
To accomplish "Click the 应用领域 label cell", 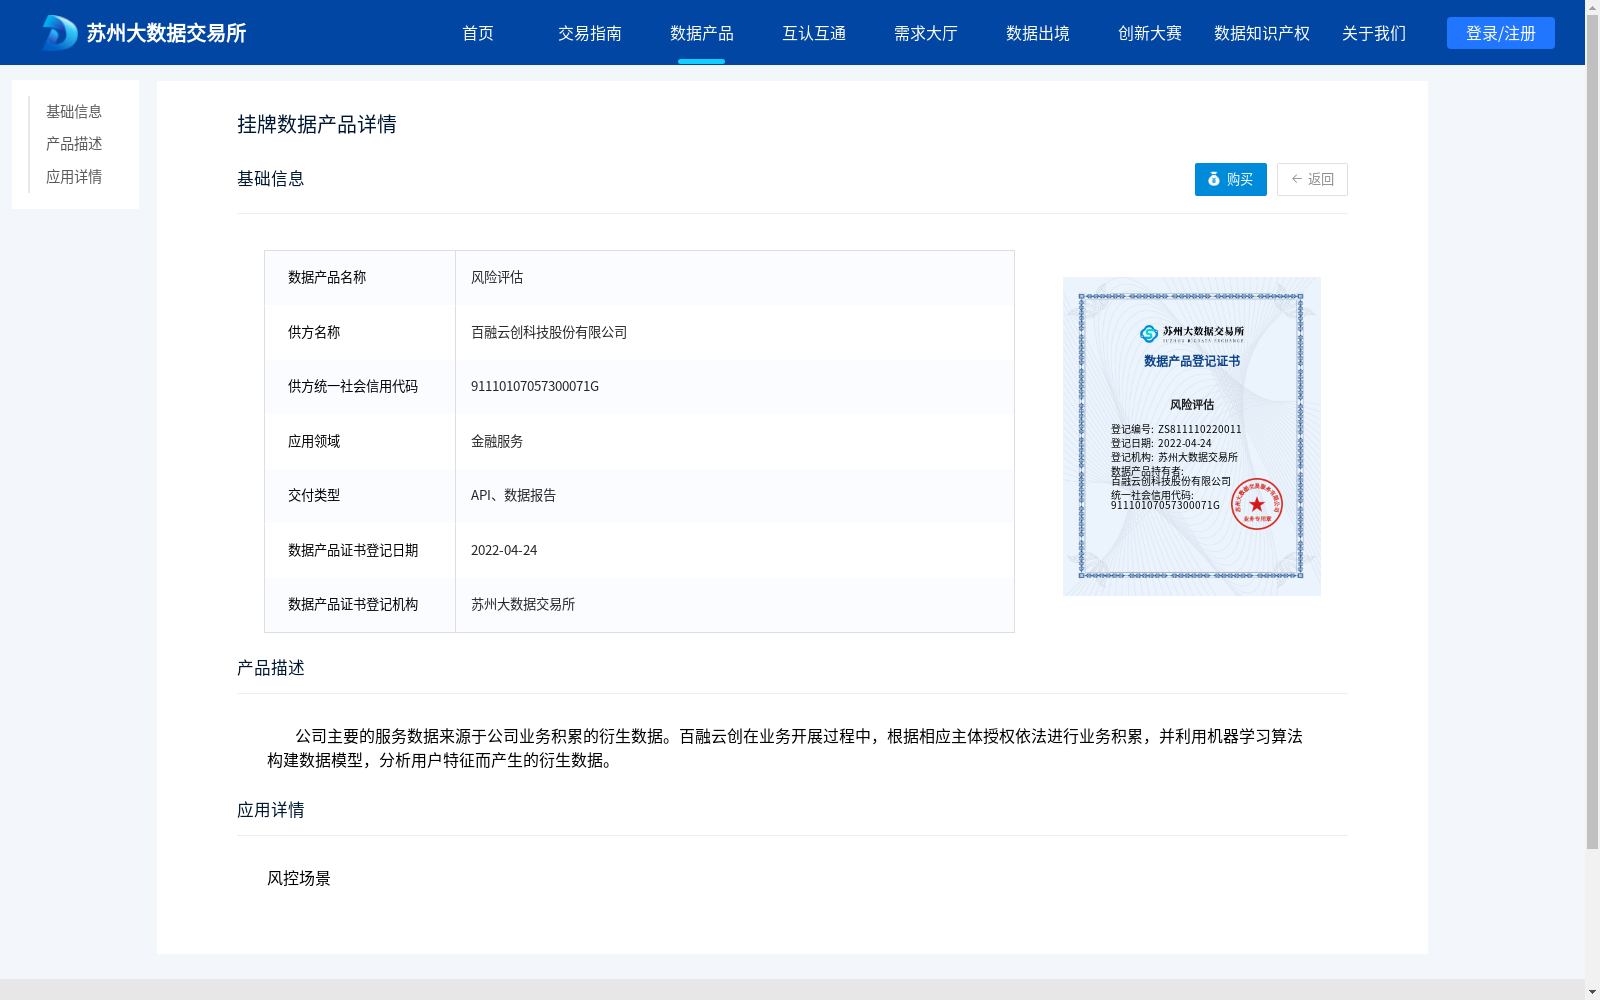I will point(360,441).
